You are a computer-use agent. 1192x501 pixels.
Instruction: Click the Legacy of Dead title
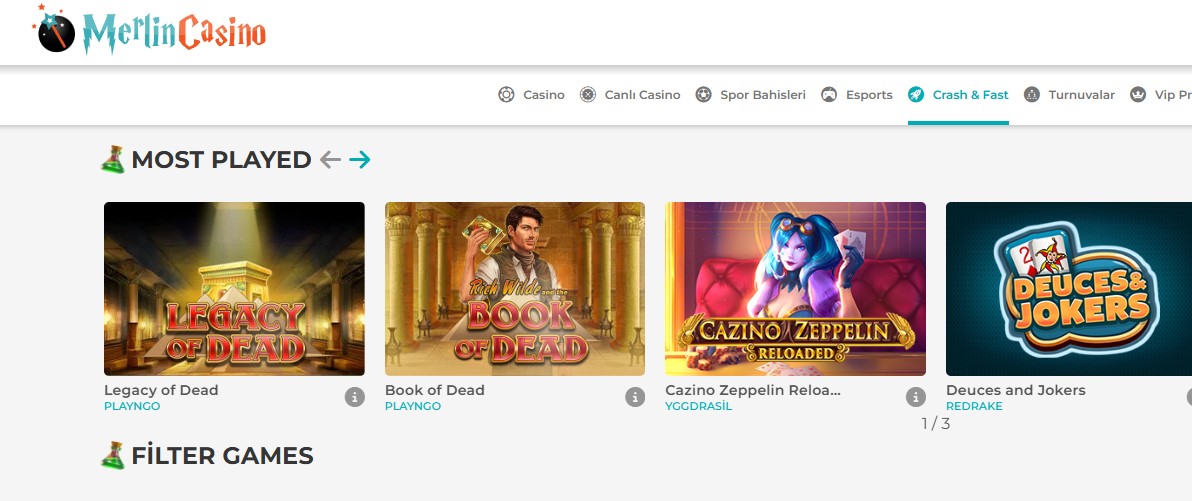(x=161, y=390)
